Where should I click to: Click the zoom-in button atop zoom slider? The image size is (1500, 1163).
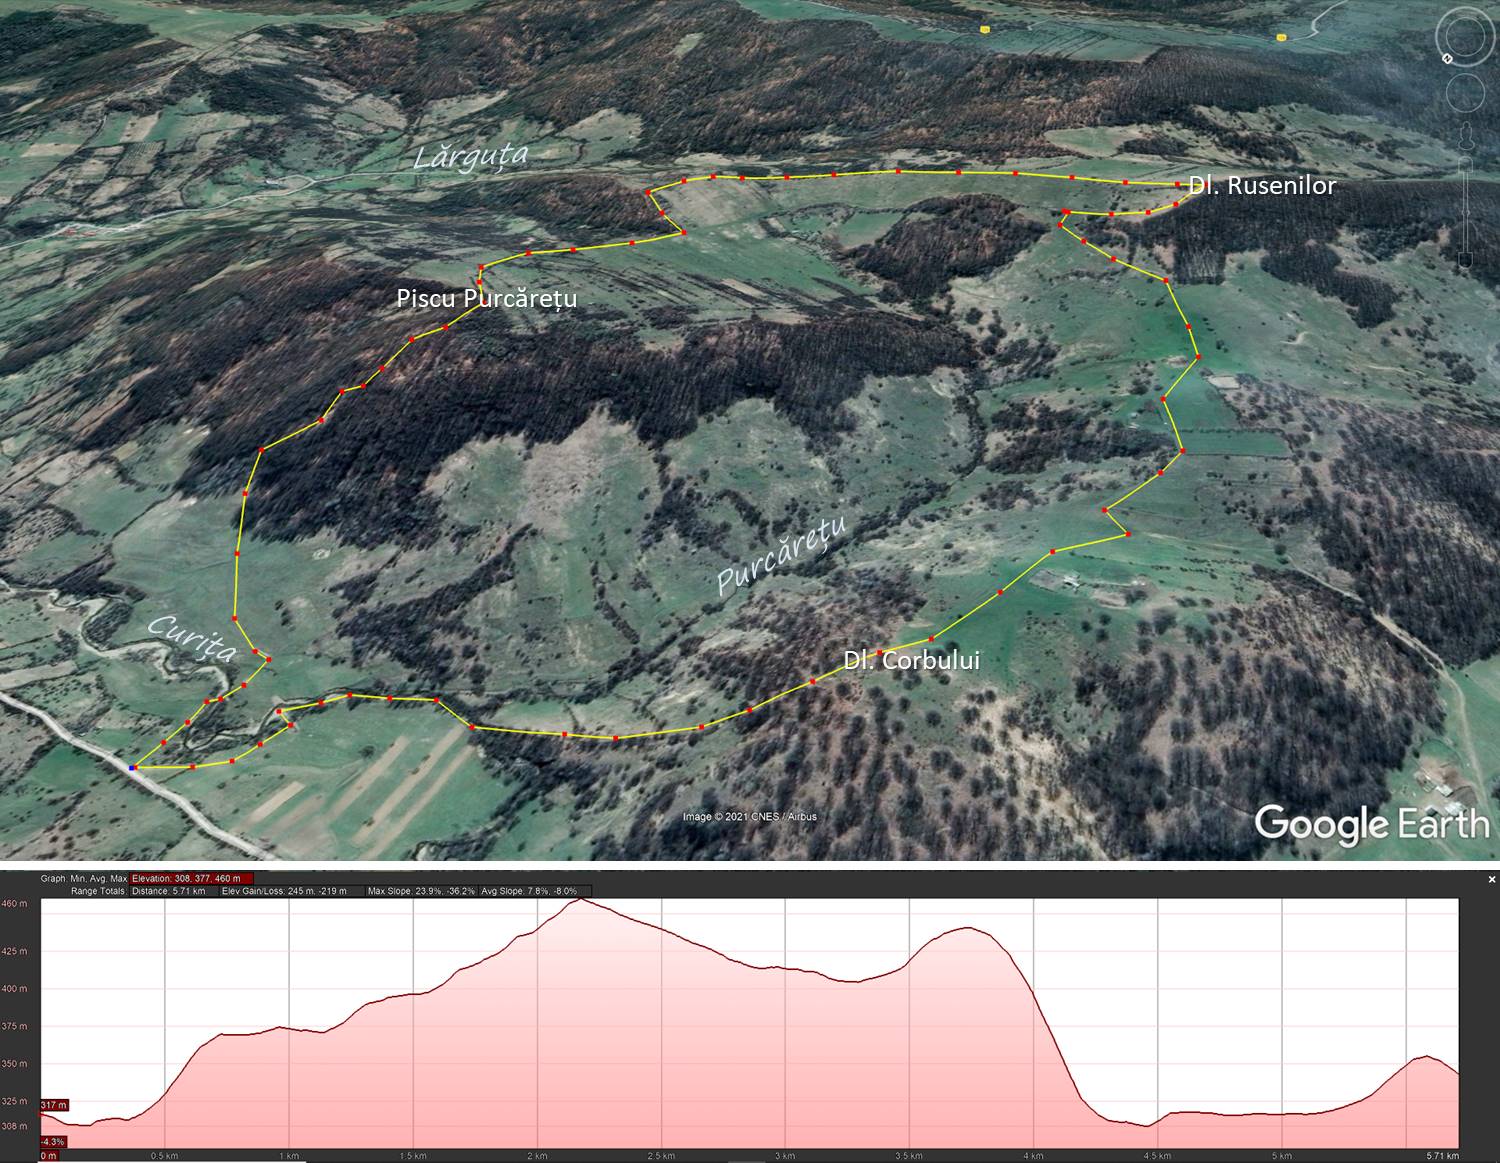tap(1466, 162)
